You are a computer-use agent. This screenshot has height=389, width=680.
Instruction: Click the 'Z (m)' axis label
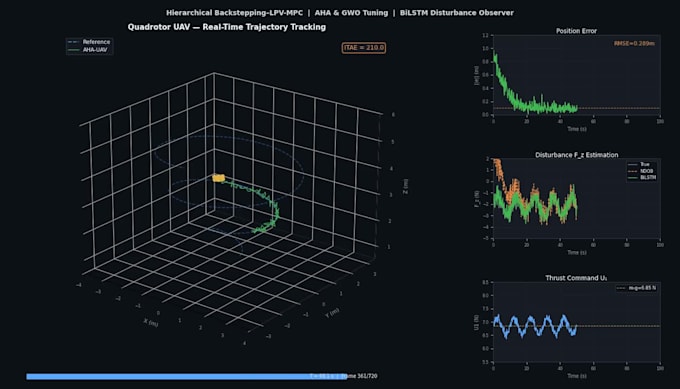click(405, 186)
